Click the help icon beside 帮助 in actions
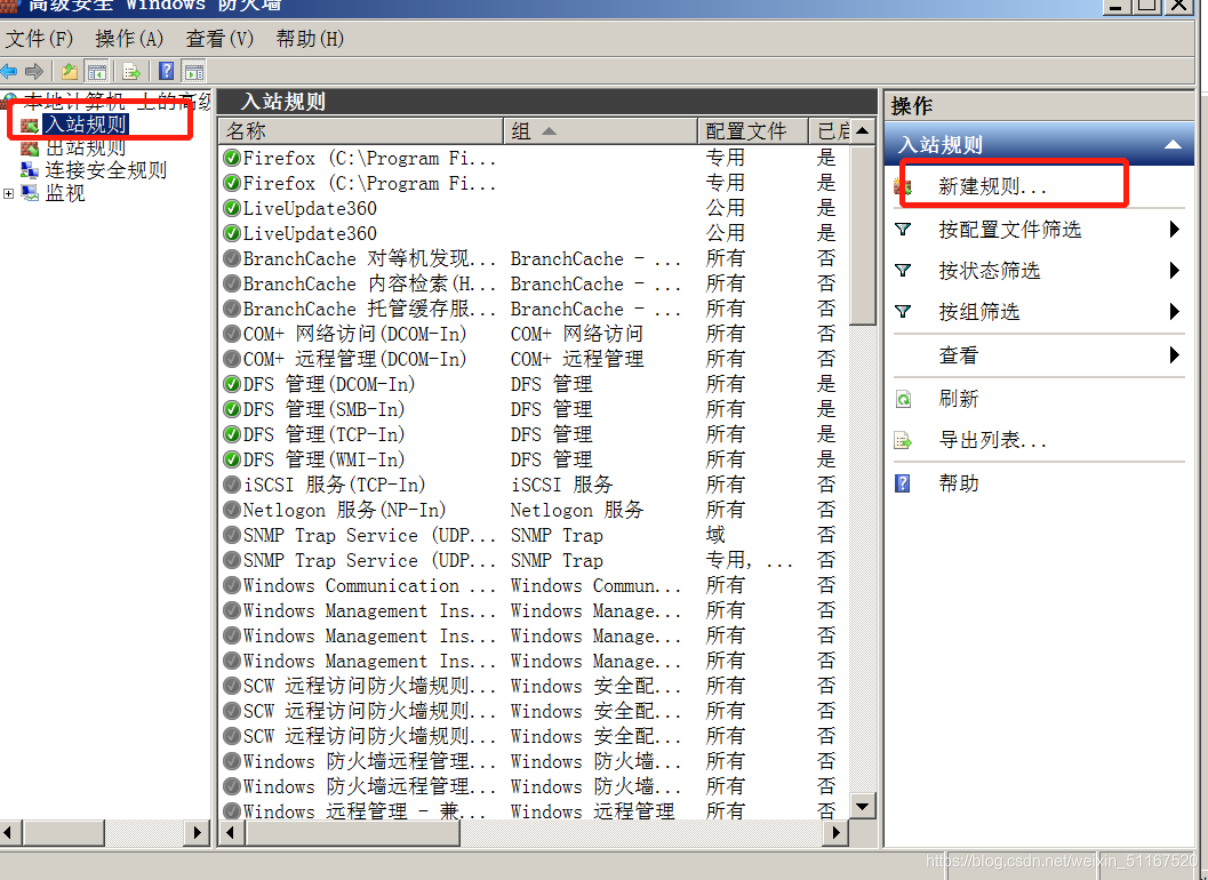This screenshot has height=880, width=1208. pos(903,484)
